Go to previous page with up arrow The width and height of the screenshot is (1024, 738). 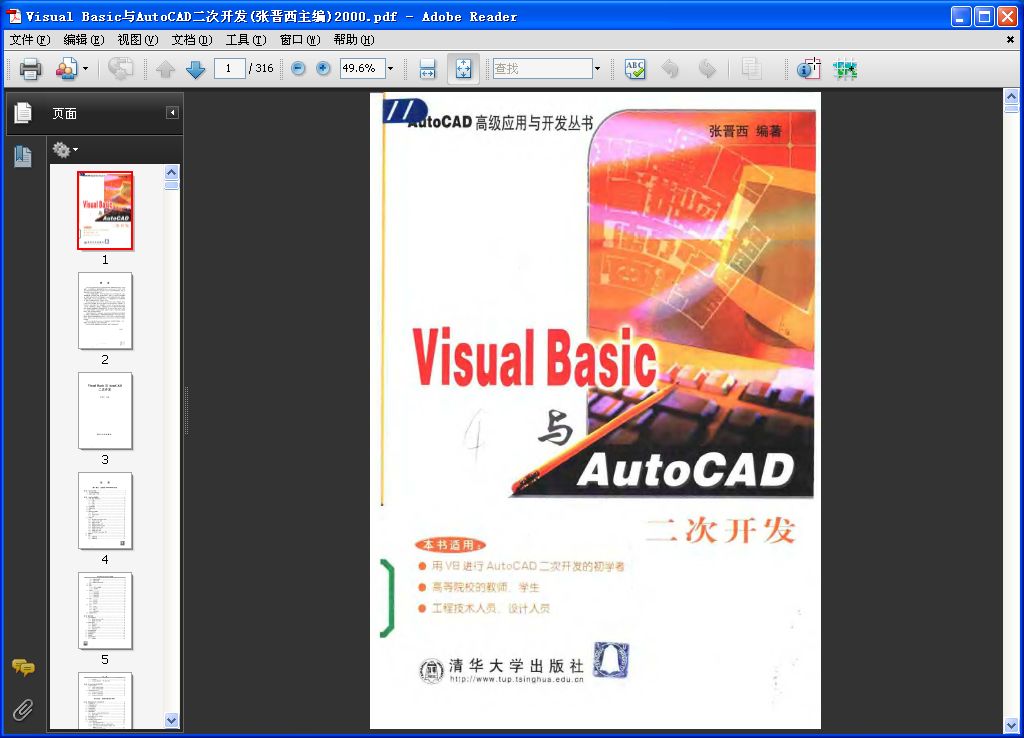click(165, 69)
